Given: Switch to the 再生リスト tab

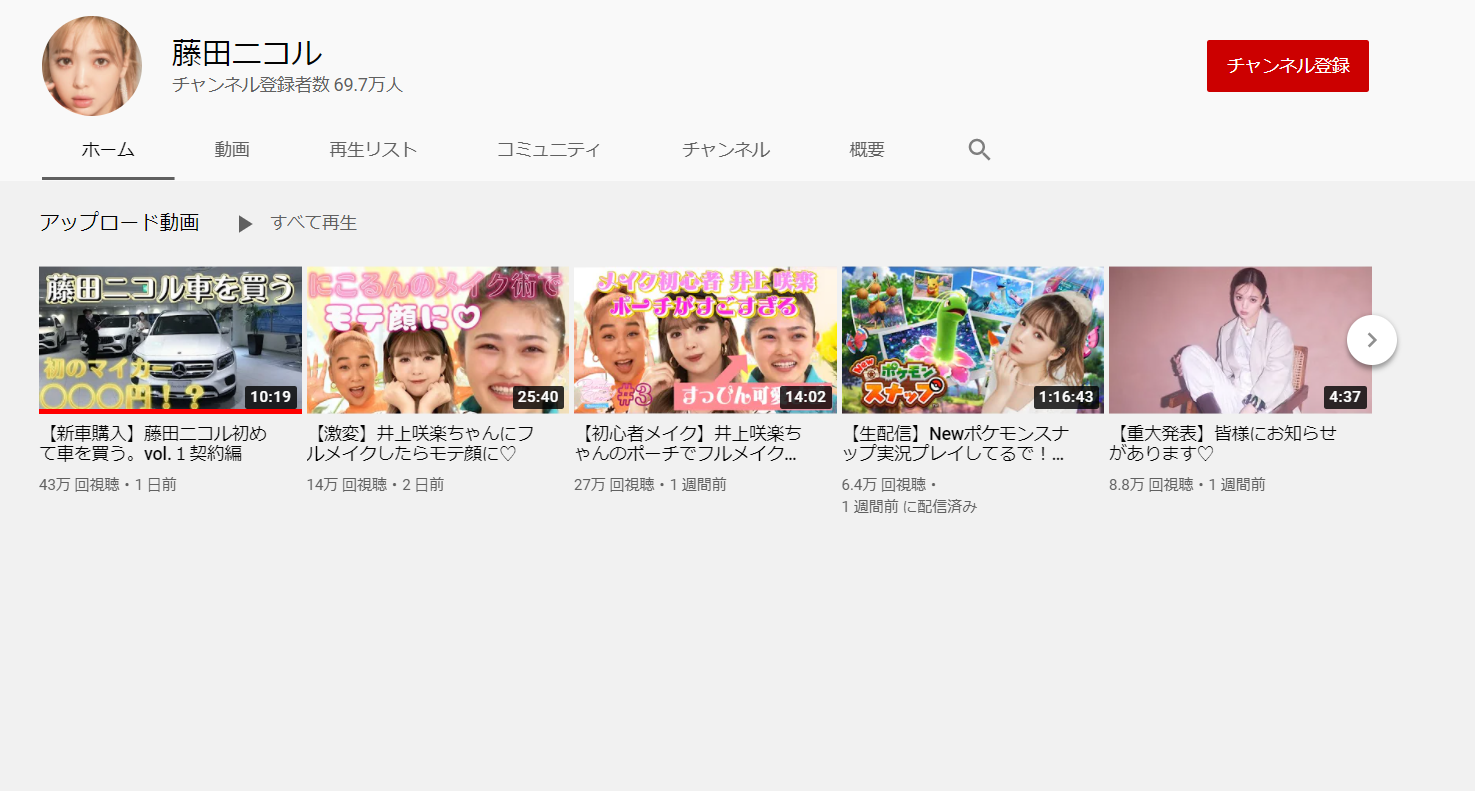Looking at the screenshot, I should coord(373,150).
